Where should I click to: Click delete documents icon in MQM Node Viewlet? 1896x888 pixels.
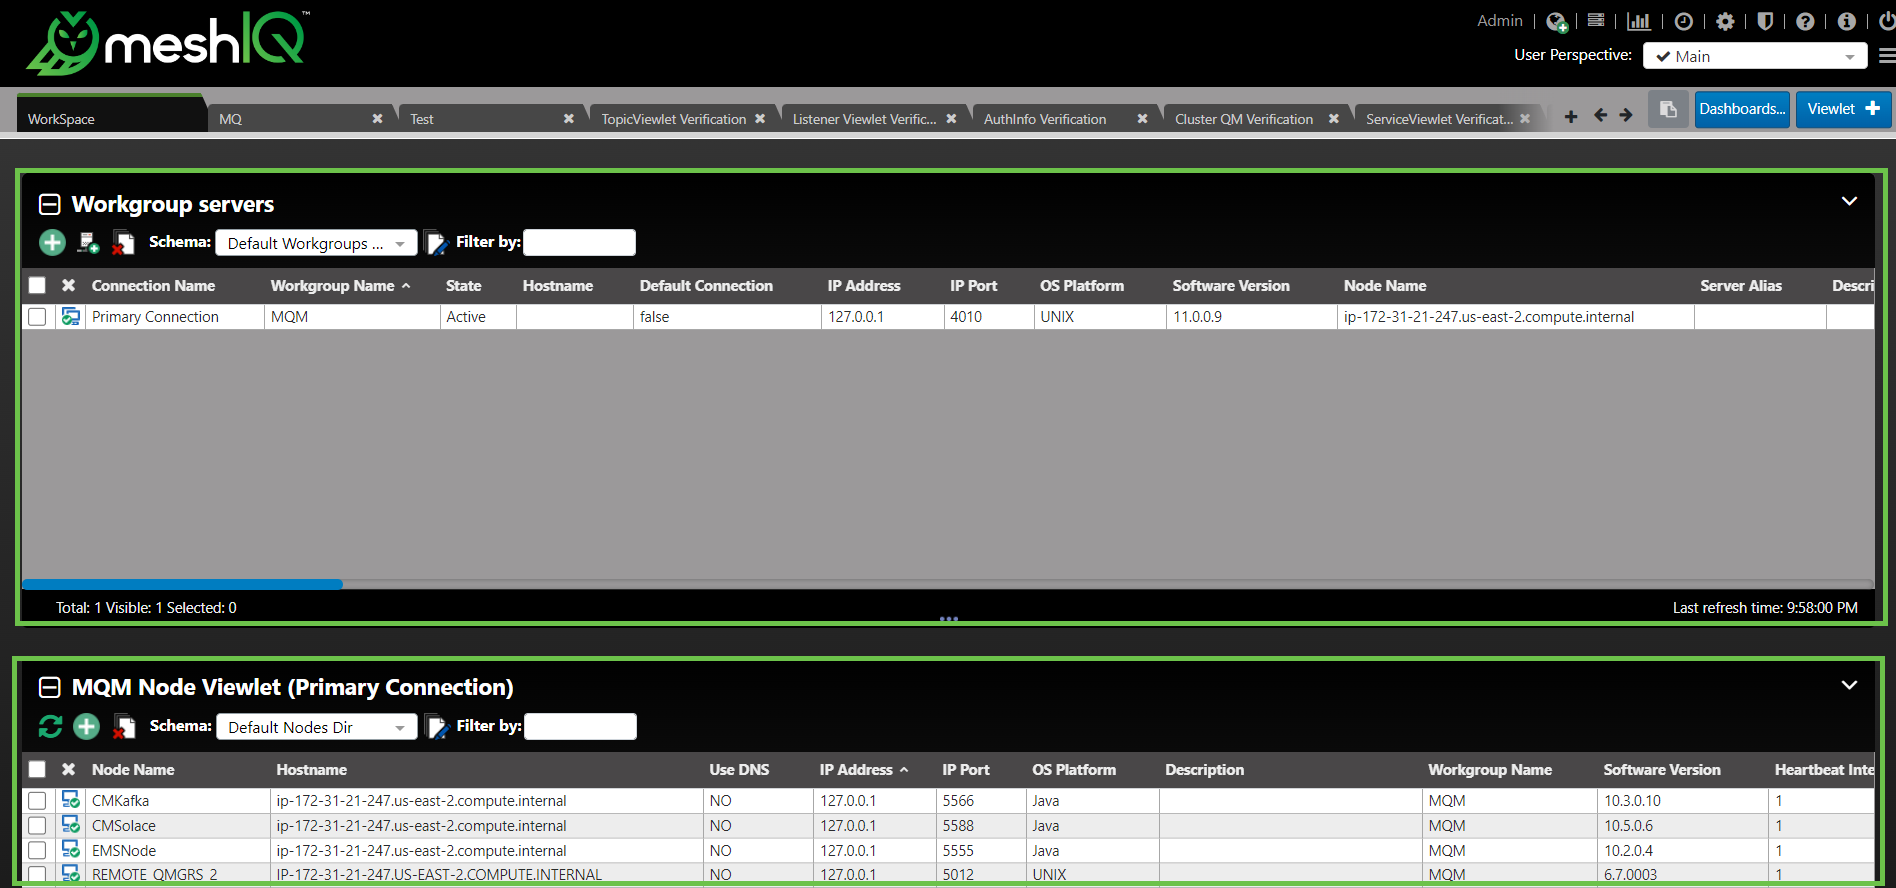click(x=124, y=727)
